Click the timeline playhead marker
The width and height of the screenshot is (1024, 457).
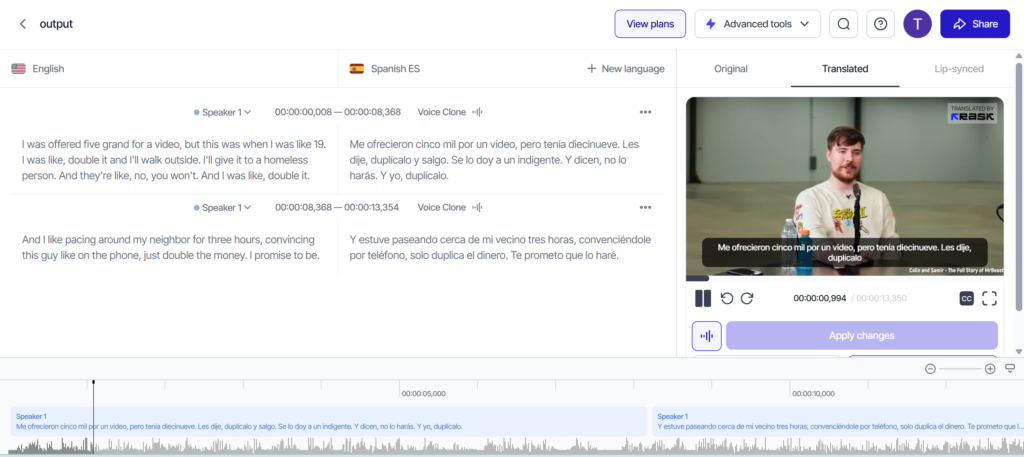point(93,382)
